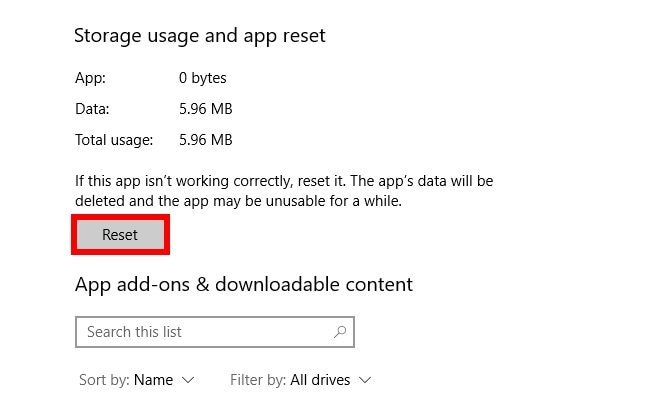Expand the chevron next to All drives

365,380
